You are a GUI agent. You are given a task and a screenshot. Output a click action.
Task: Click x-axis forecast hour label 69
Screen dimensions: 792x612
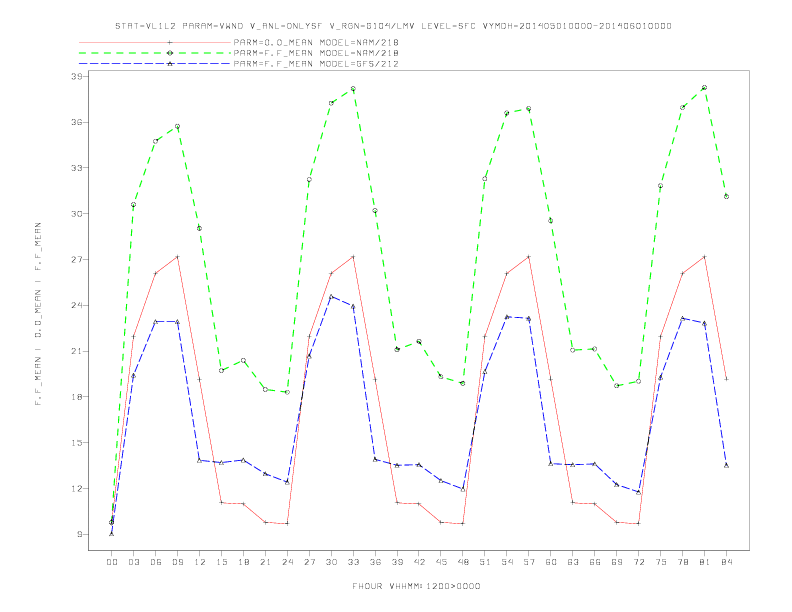[x=617, y=562]
